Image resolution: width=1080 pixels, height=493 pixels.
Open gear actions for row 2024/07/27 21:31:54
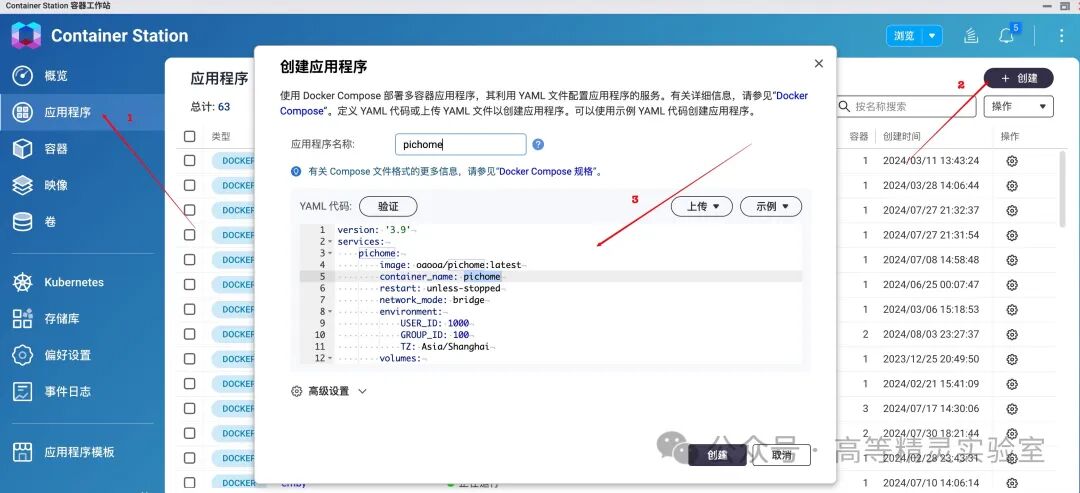pyautogui.click(x=1012, y=235)
